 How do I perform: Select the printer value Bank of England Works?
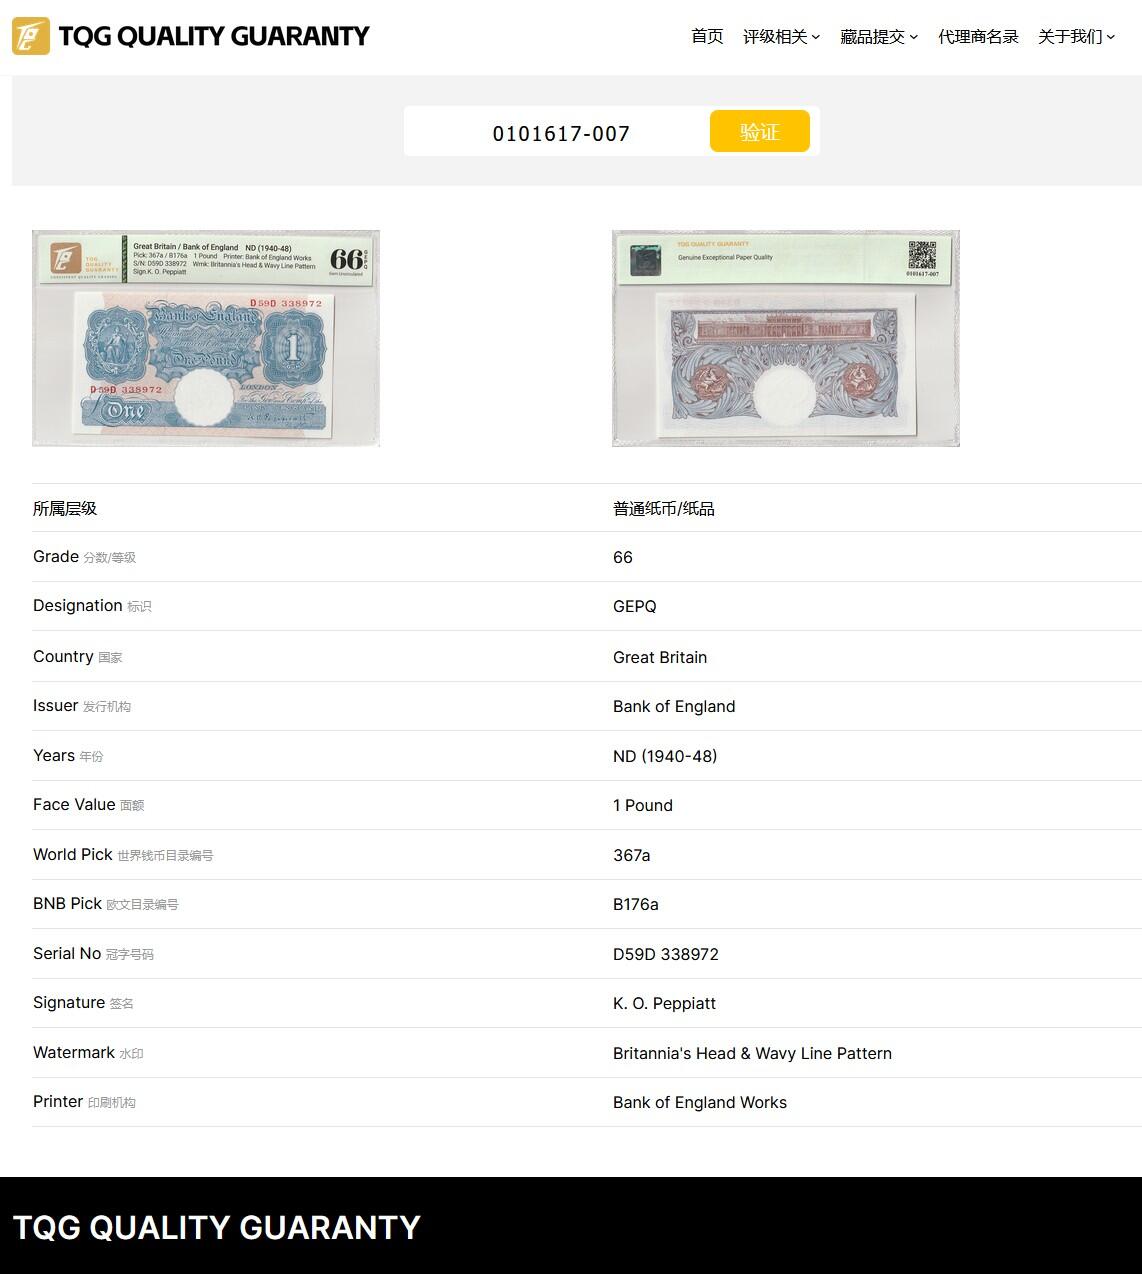tap(700, 1103)
